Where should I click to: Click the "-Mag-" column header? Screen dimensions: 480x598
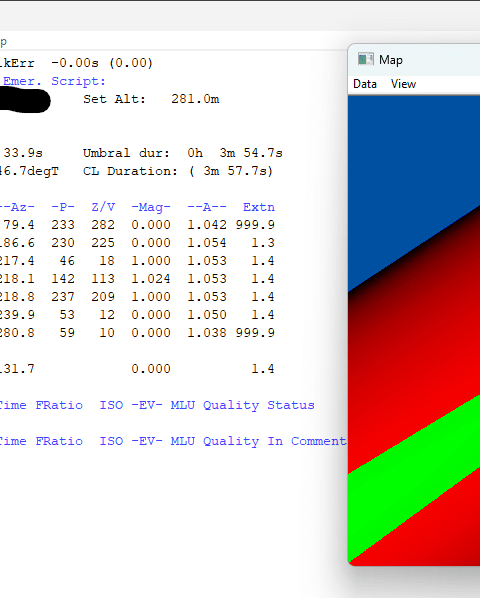151,207
